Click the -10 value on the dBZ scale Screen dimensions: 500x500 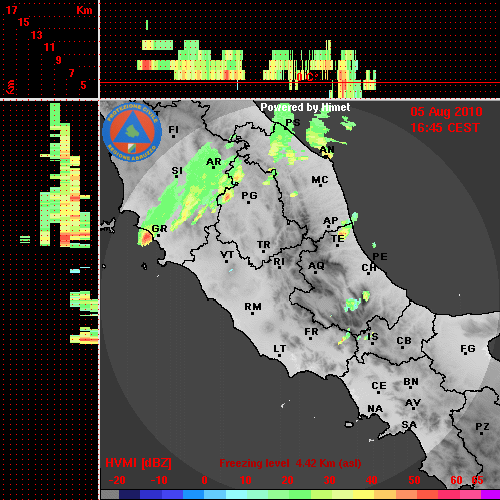coord(159,480)
